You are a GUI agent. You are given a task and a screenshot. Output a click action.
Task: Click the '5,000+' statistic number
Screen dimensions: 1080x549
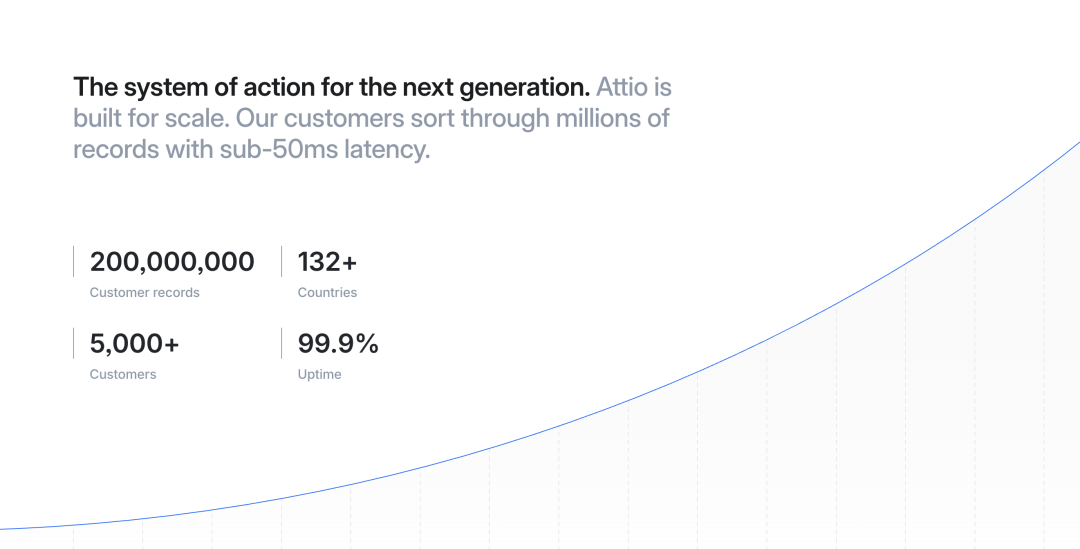pos(134,344)
